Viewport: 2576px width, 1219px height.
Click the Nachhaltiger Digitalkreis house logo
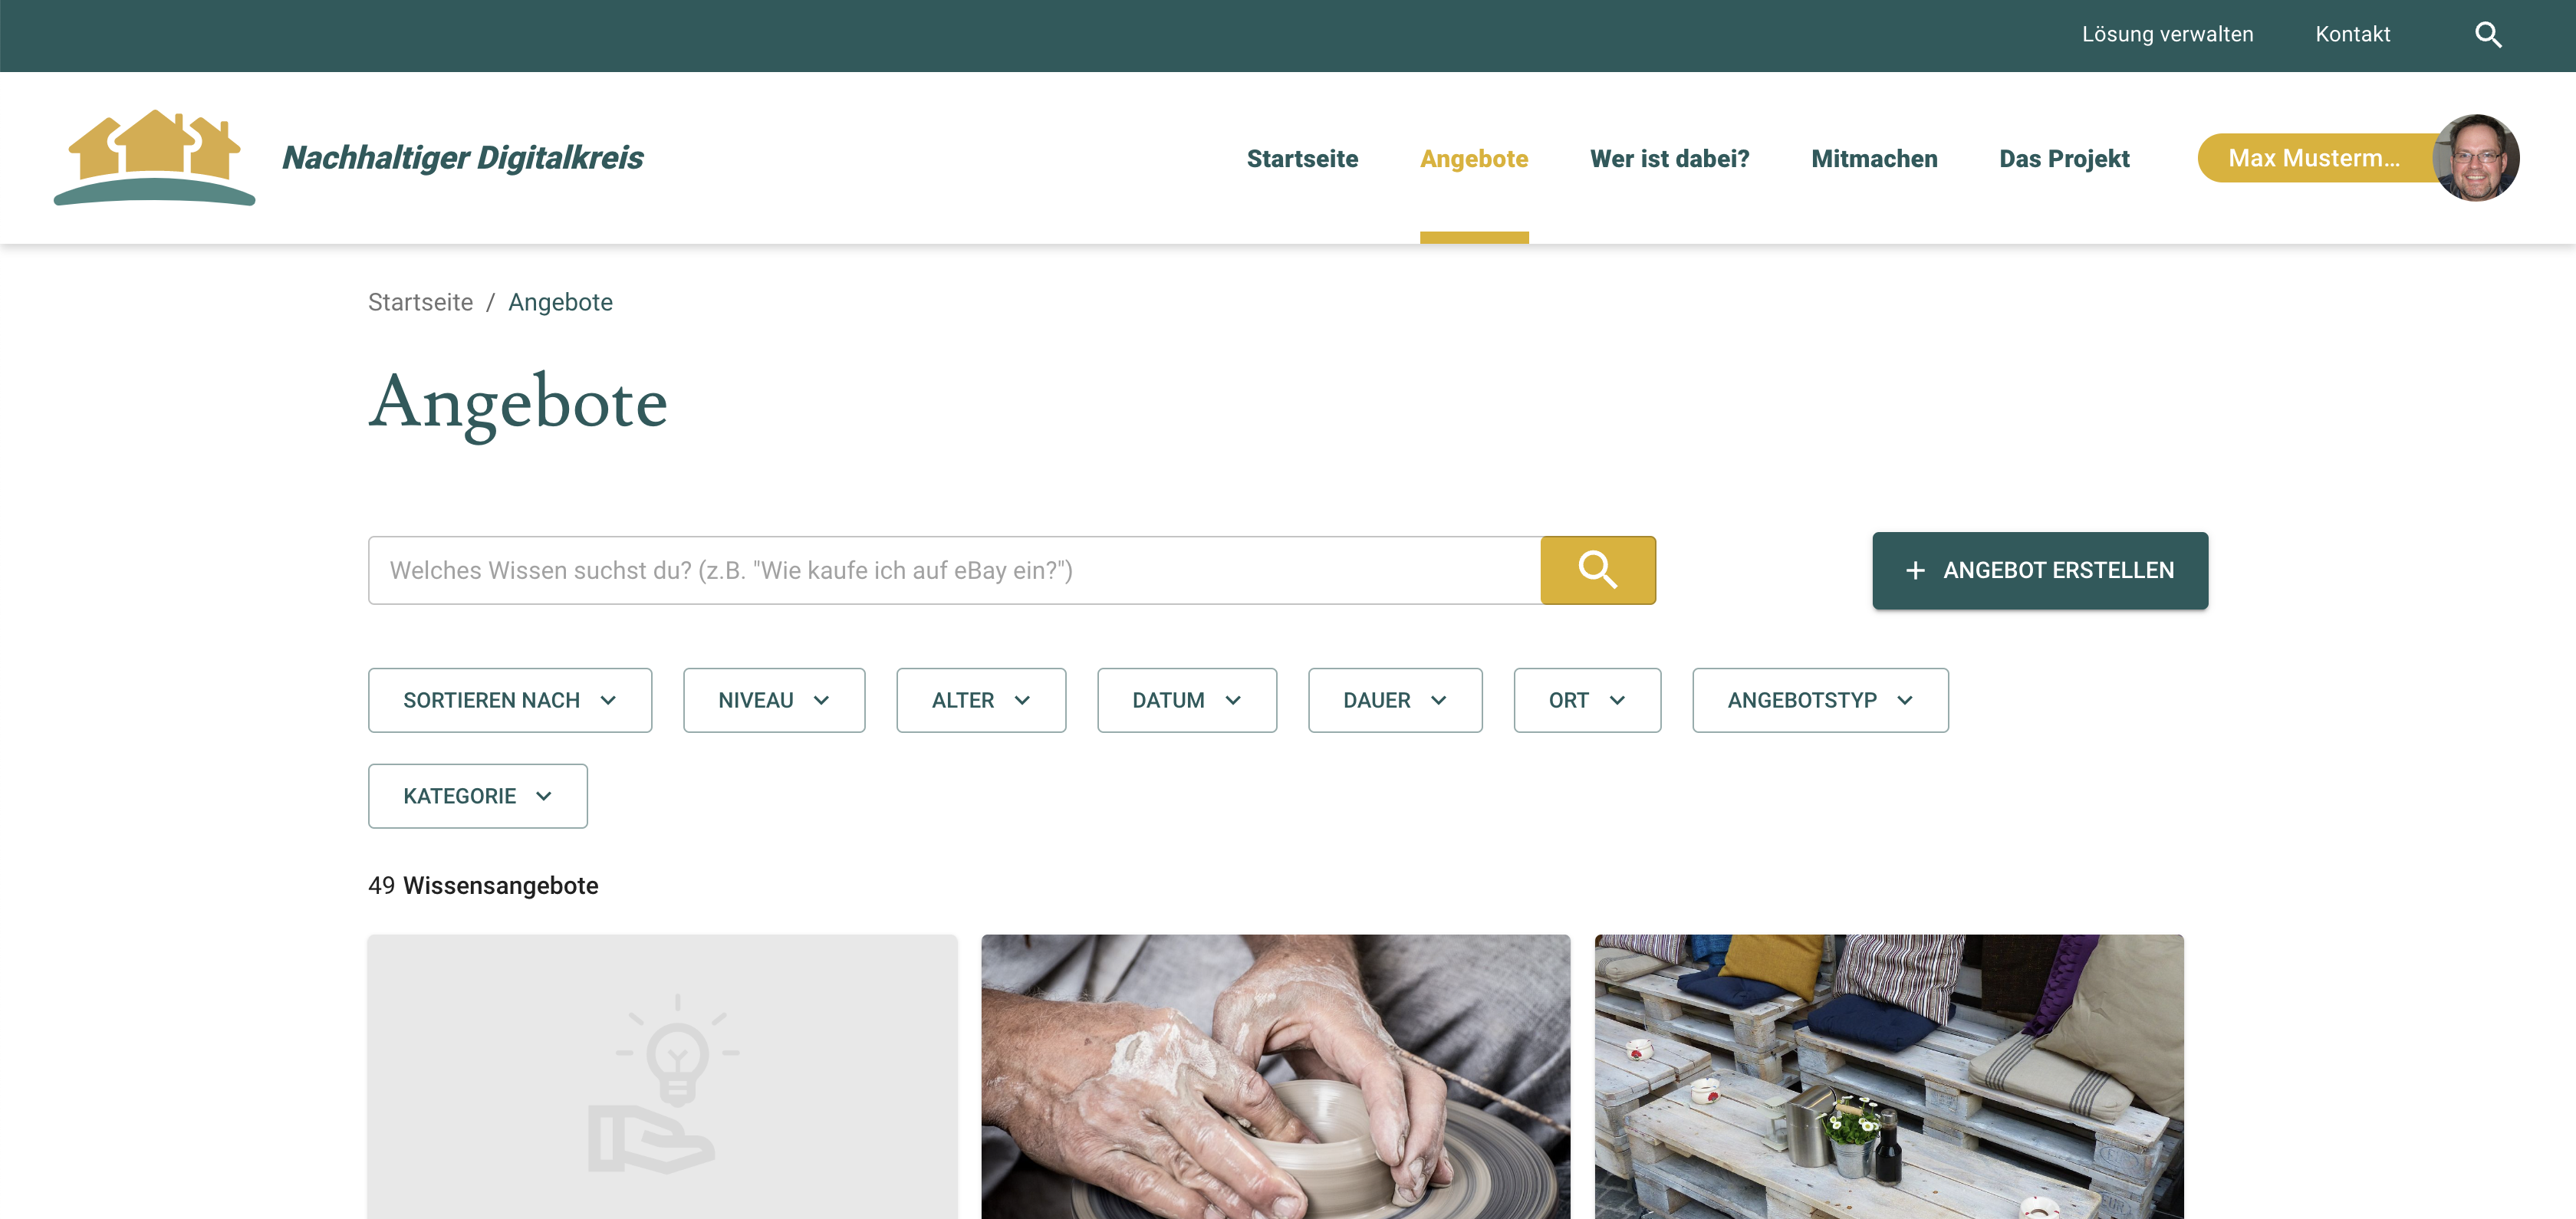pos(154,158)
